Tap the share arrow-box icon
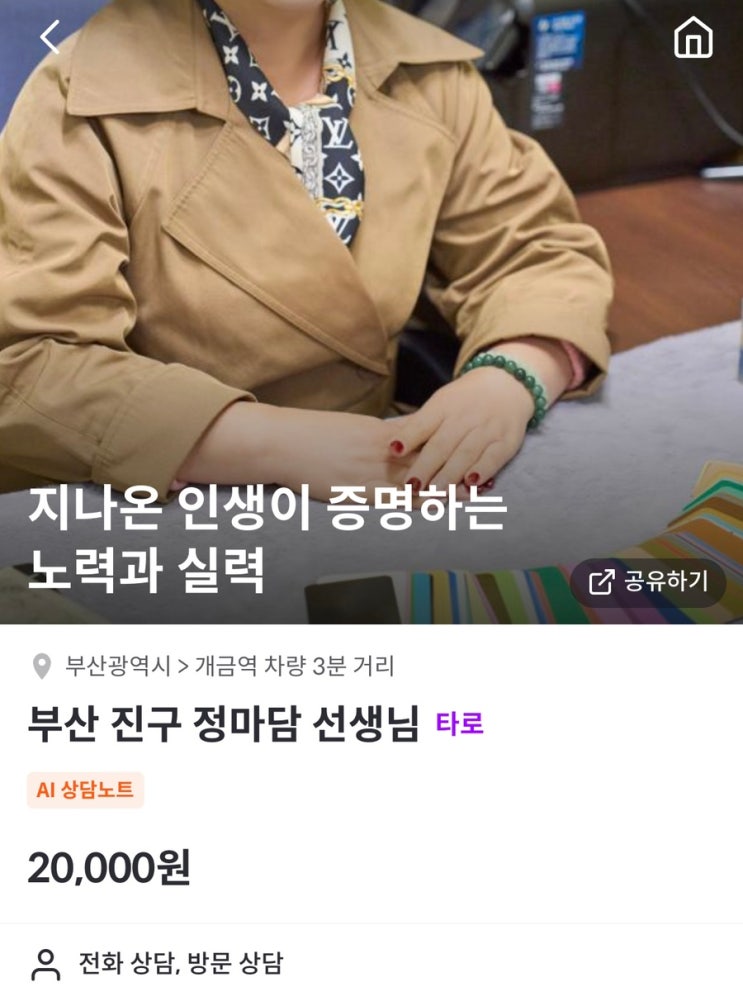This screenshot has width=743, height=1001. pos(601,582)
